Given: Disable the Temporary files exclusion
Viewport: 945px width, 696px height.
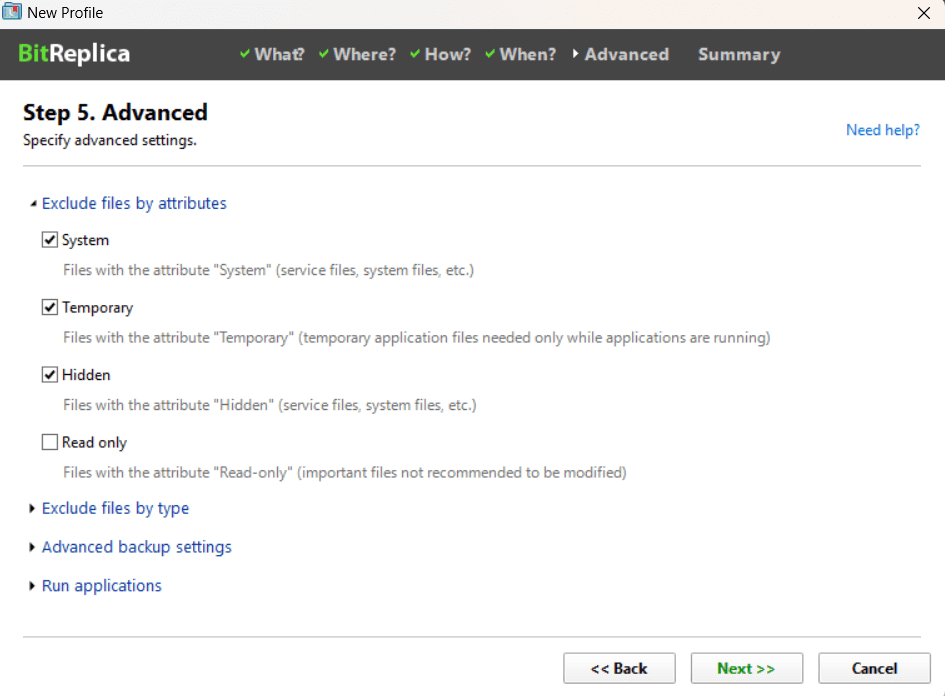Looking at the screenshot, I should (50, 307).
